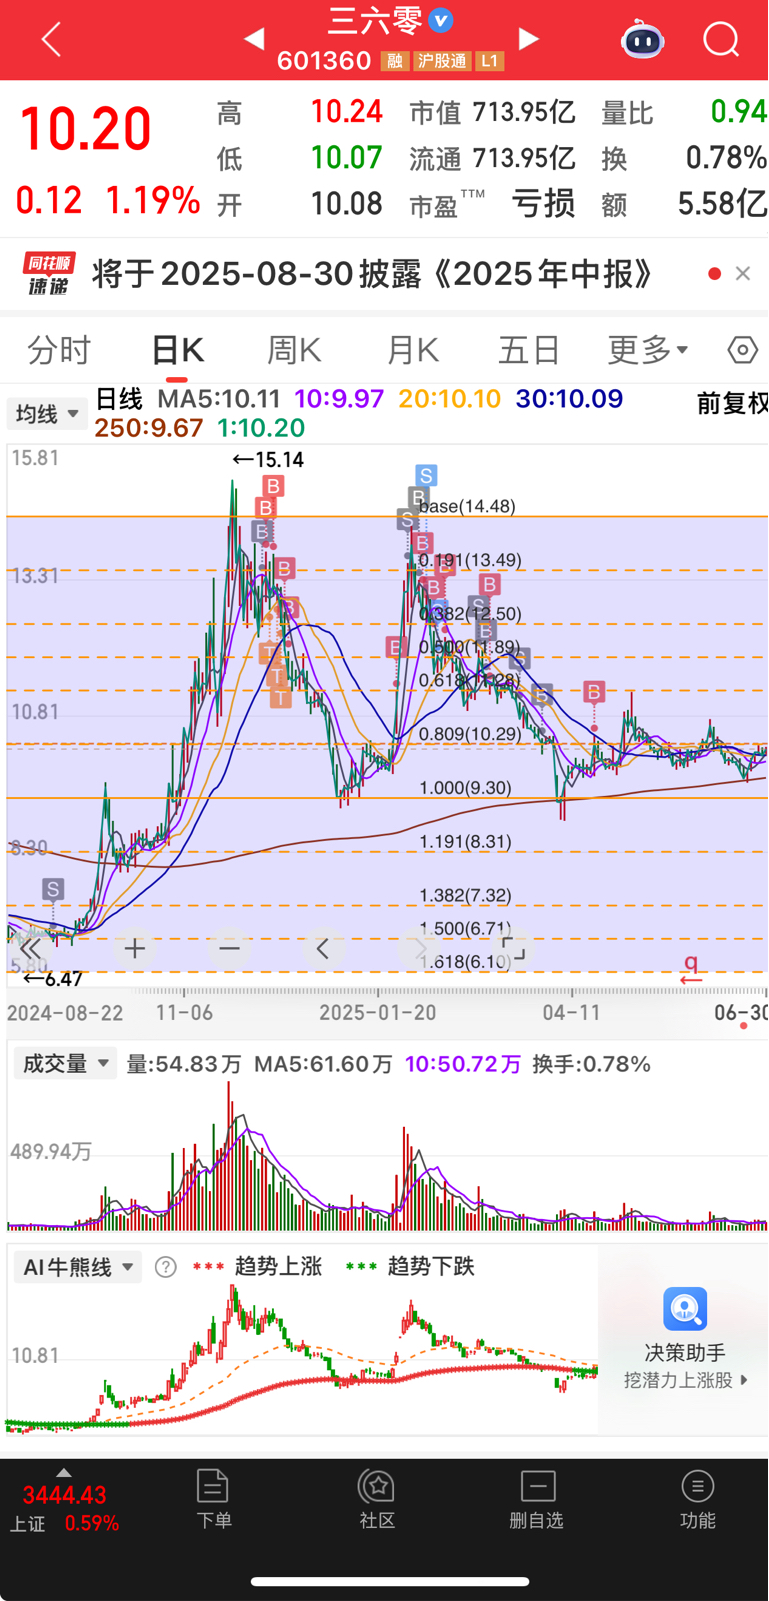The width and height of the screenshot is (769, 1601).
Task: Expand the 更多 period dropdown
Action: click(x=648, y=350)
